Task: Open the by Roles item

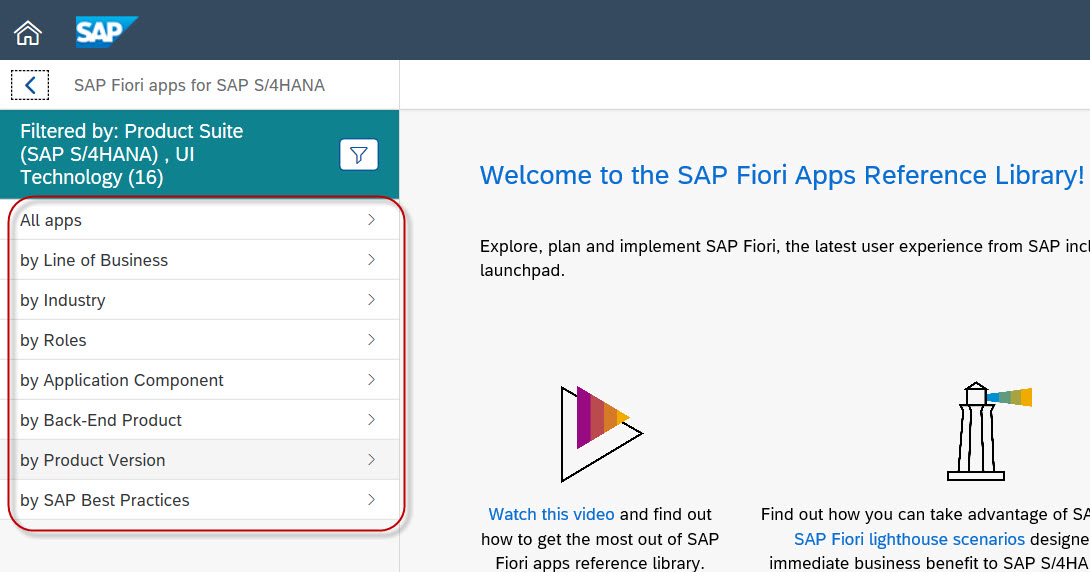Action: 200,340
